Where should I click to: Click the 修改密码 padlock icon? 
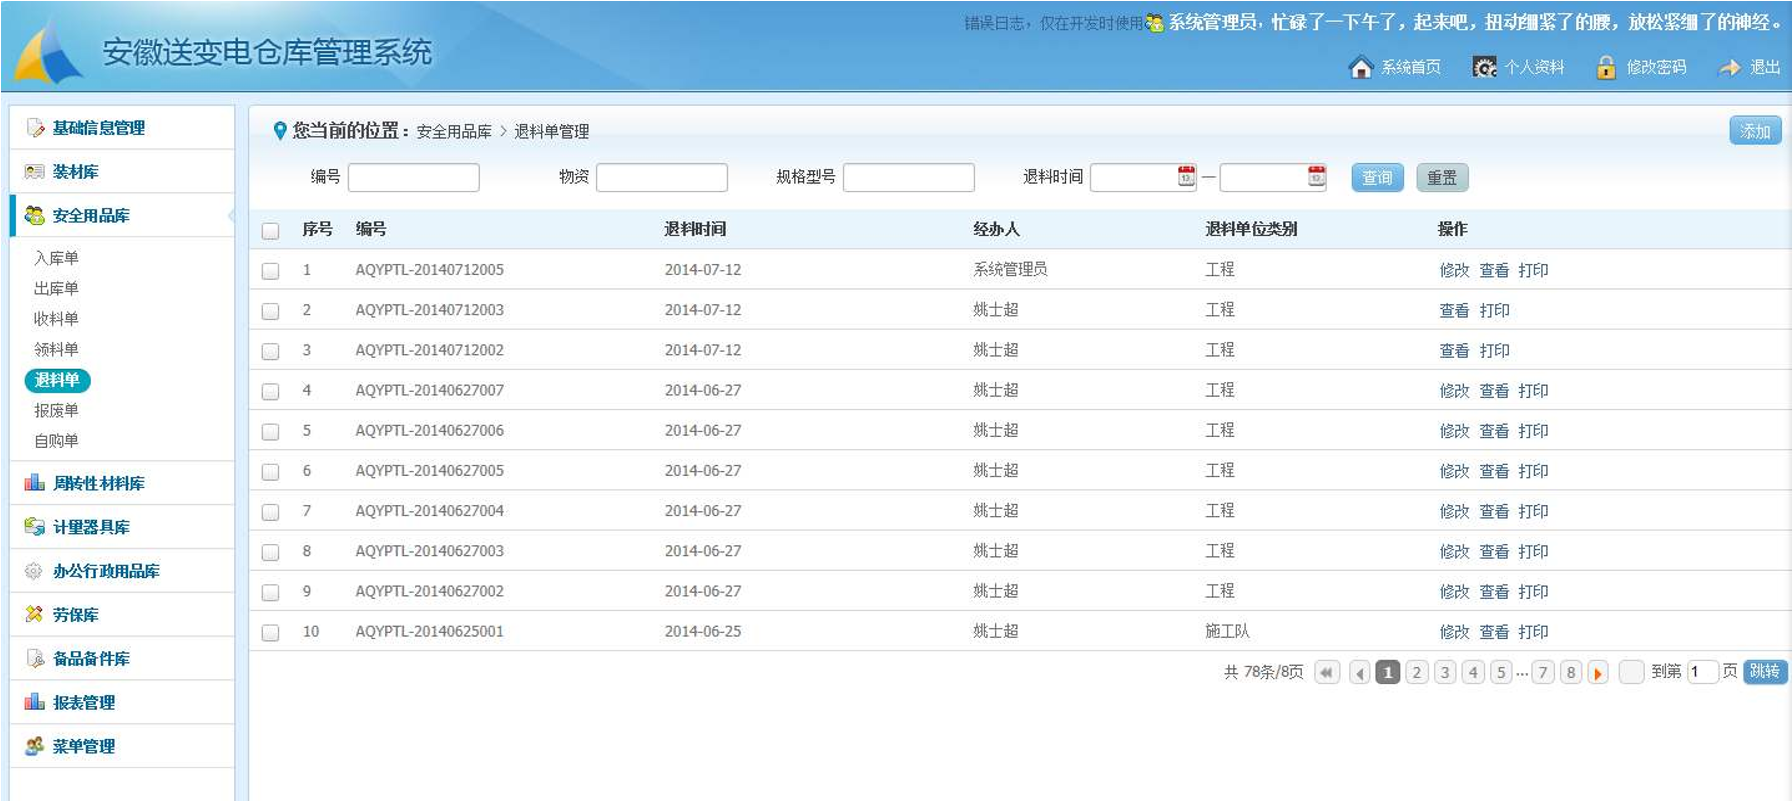1605,67
